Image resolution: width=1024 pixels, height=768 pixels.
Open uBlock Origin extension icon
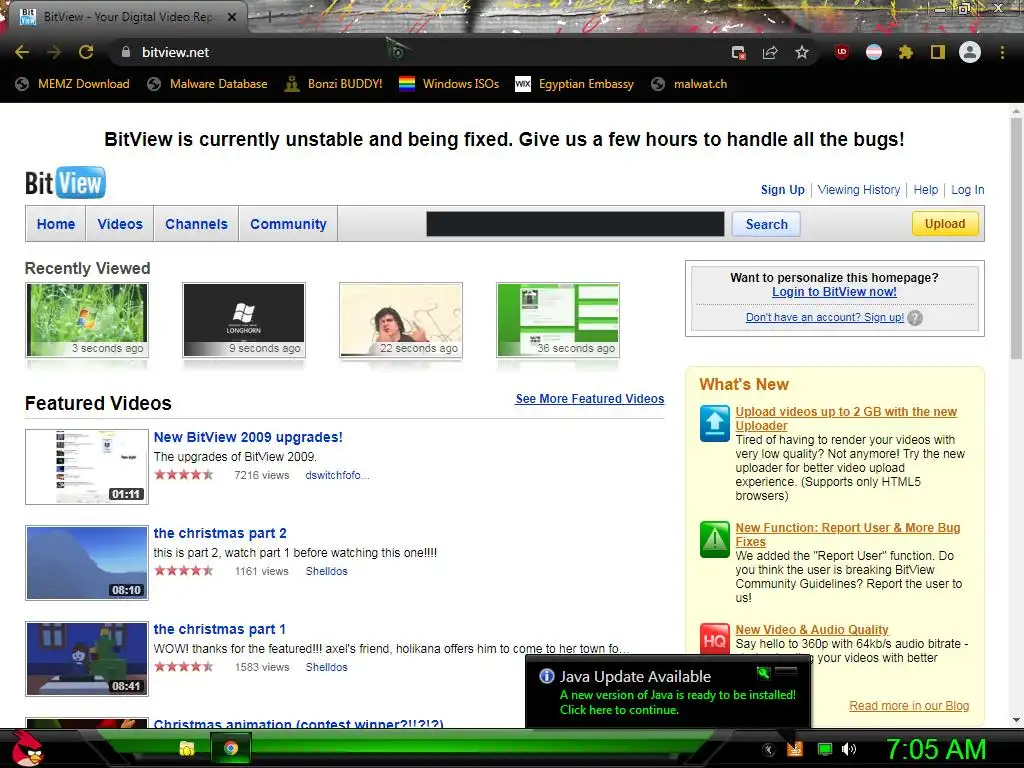[x=842, y=52]
